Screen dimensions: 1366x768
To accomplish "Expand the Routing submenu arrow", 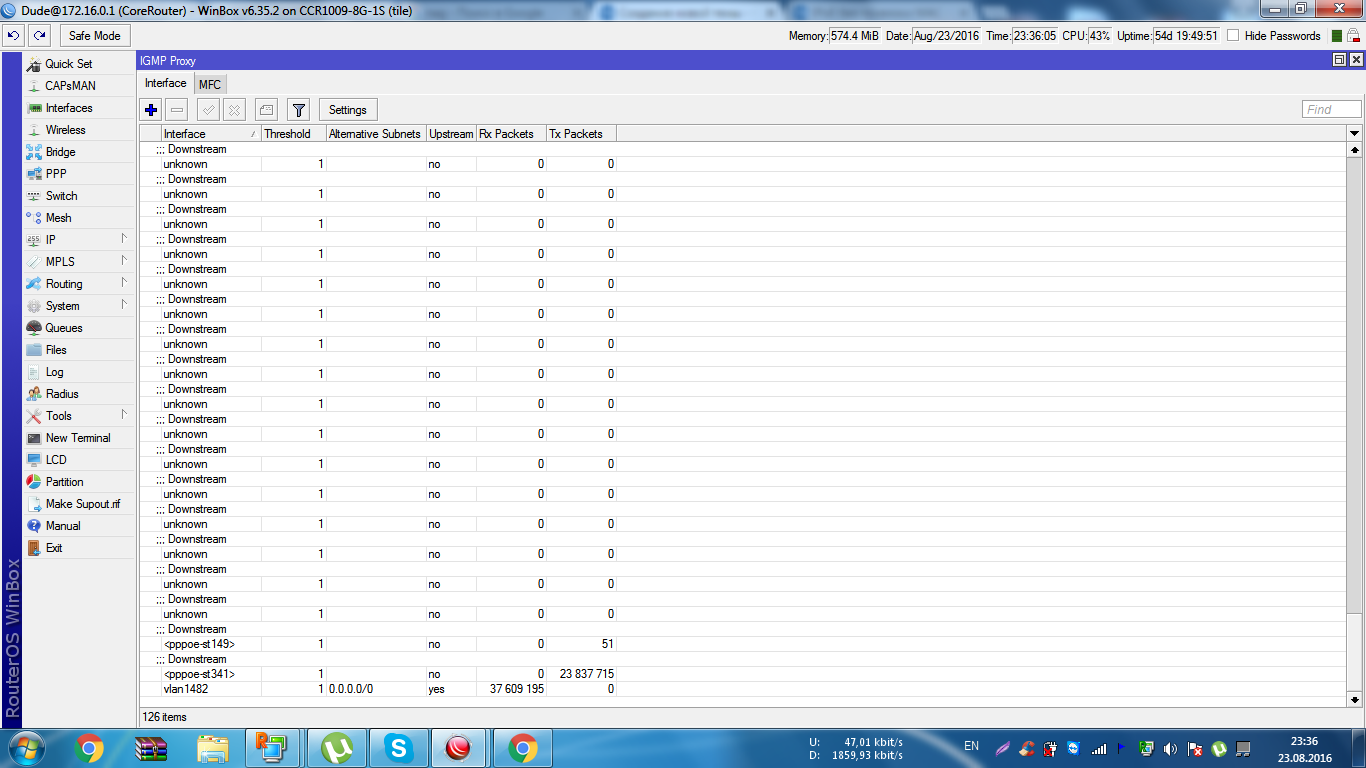I will click(x=125, y=283).
